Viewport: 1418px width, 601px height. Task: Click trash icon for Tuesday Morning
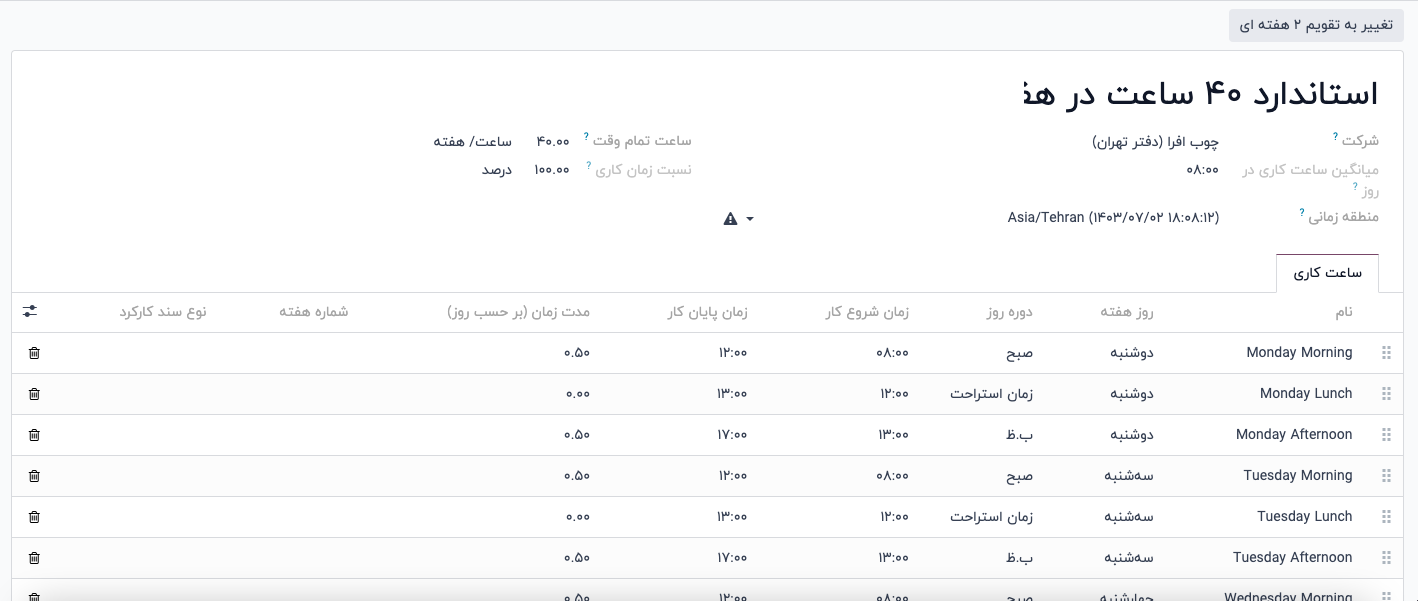(34, 476)
